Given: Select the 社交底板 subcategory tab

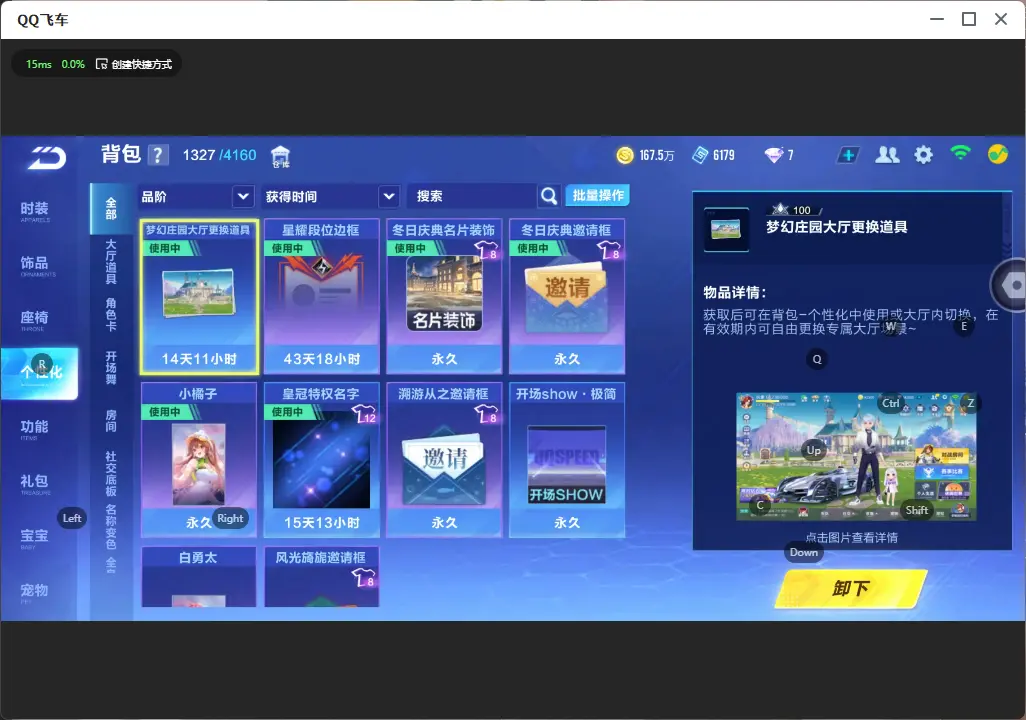Looking at the screenshot, I should click(x=111, y=474).
